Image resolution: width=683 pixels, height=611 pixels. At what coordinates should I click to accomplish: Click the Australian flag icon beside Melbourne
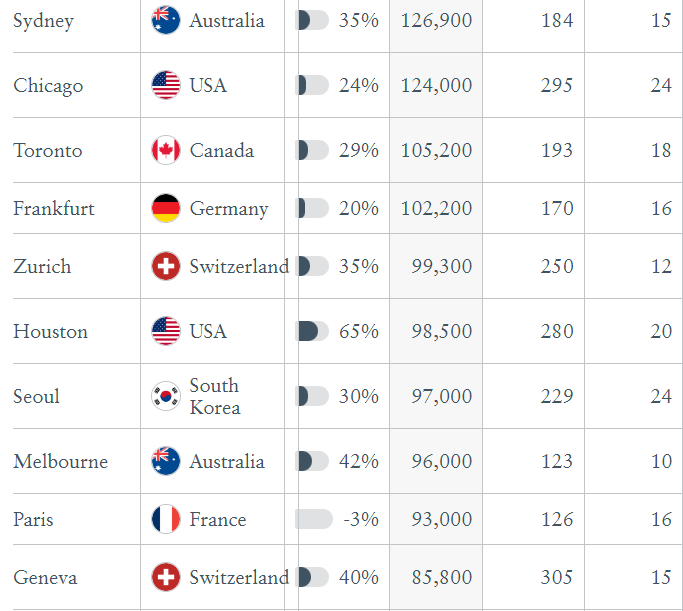[166, 461]
